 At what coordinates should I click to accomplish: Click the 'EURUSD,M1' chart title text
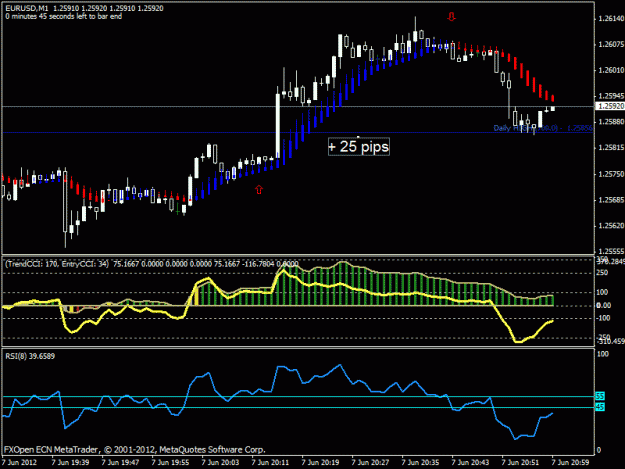pyautogui.click(x=27, y=8)
